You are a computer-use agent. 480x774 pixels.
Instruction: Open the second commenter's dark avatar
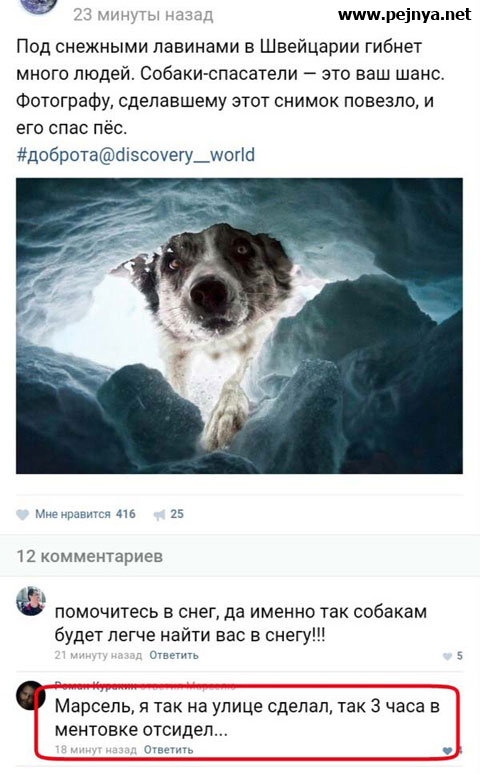tap(31, 695)
